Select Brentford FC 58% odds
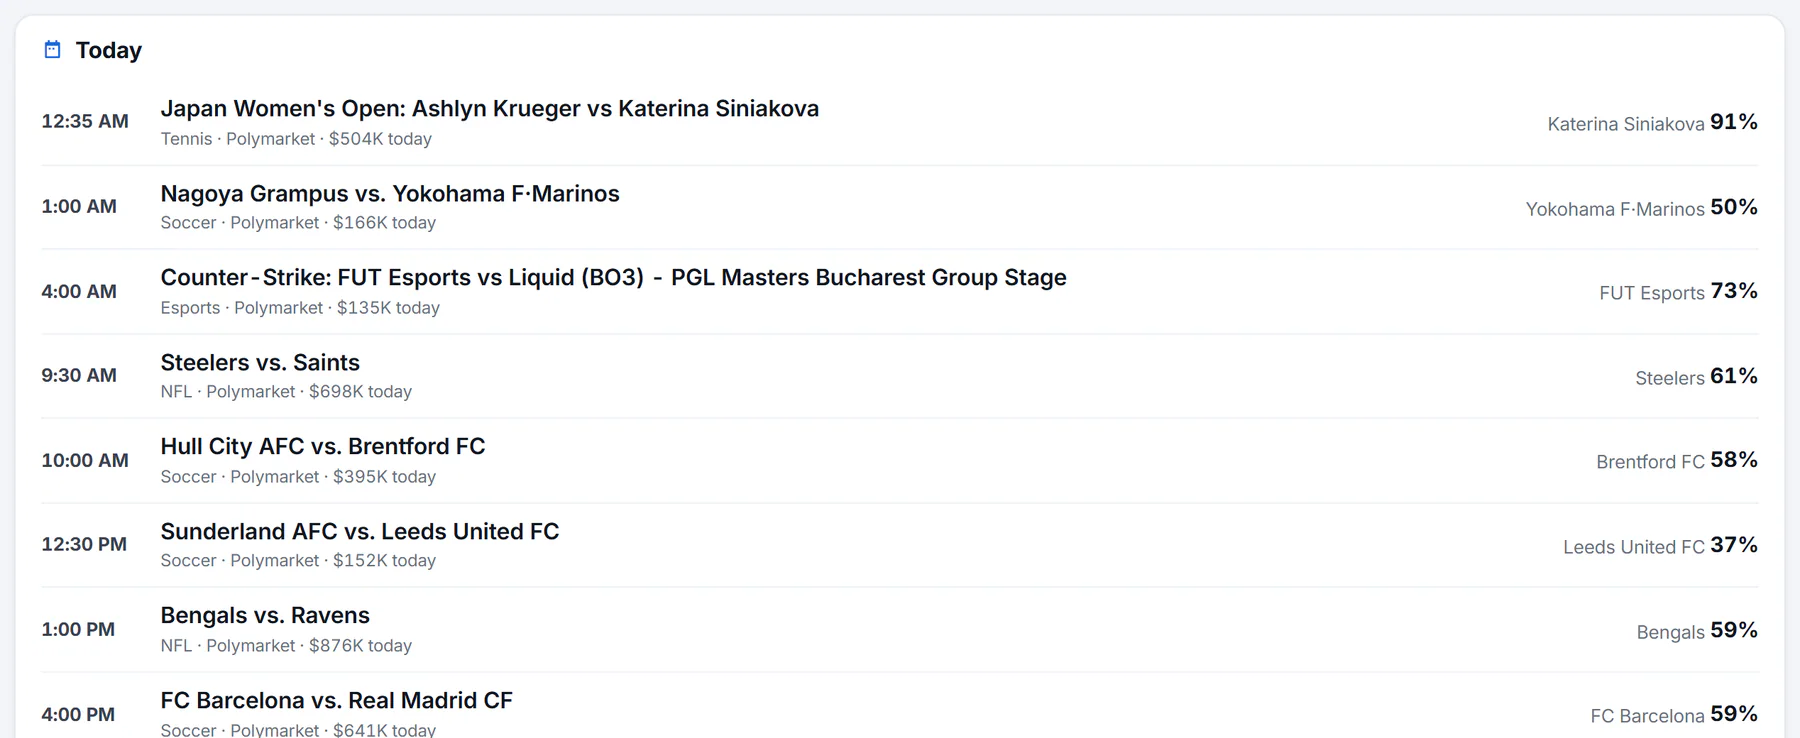Image resolution: width=1800 pixels, height=738 pixels. click(x=1677, y=460)
